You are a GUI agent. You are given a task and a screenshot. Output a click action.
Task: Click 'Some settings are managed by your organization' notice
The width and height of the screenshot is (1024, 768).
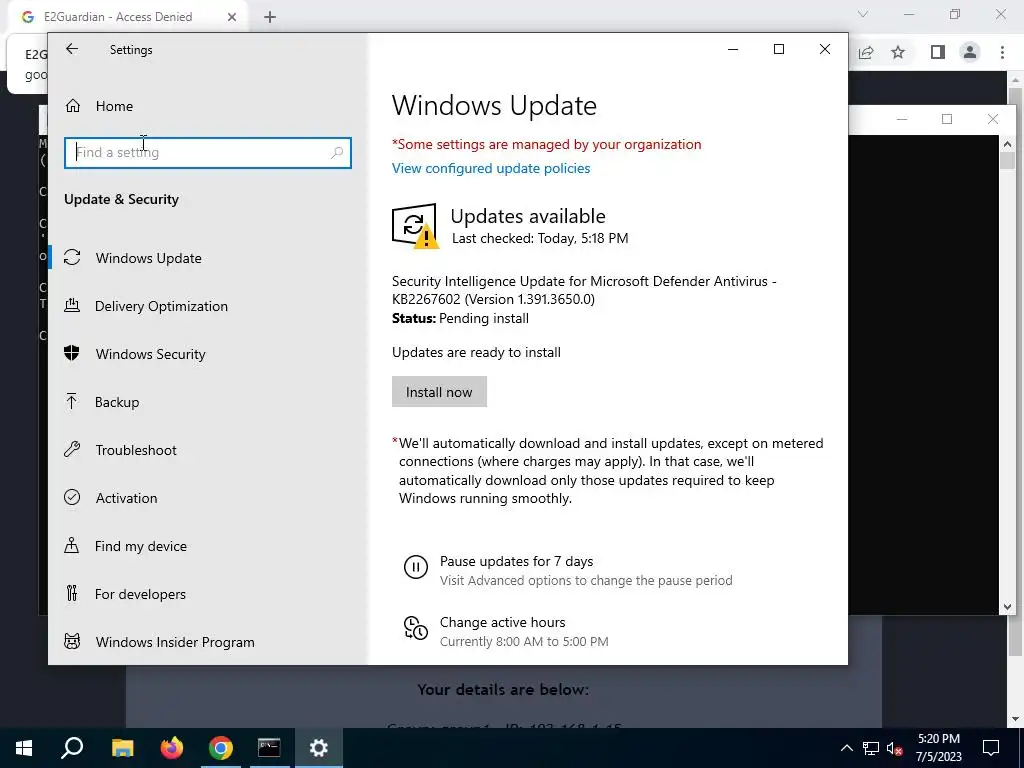coord(547,144)
